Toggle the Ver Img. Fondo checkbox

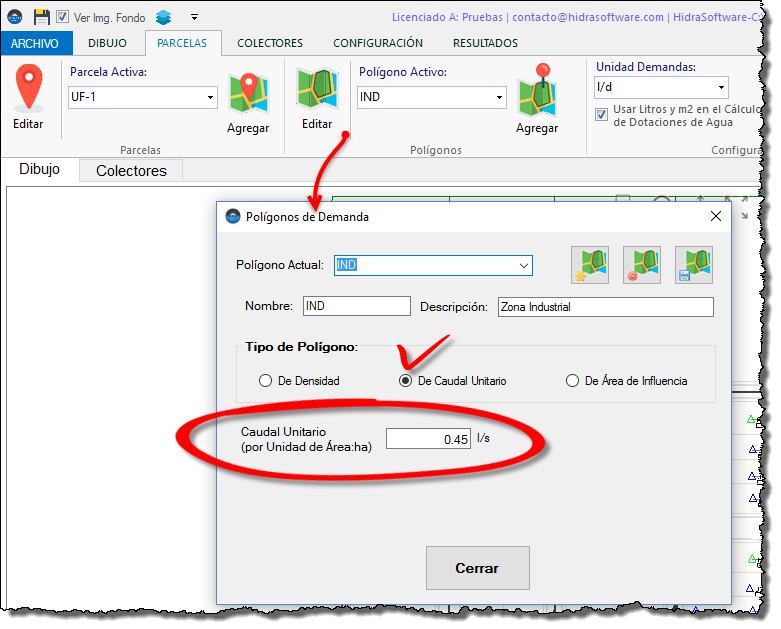click(x=63, y=17)
